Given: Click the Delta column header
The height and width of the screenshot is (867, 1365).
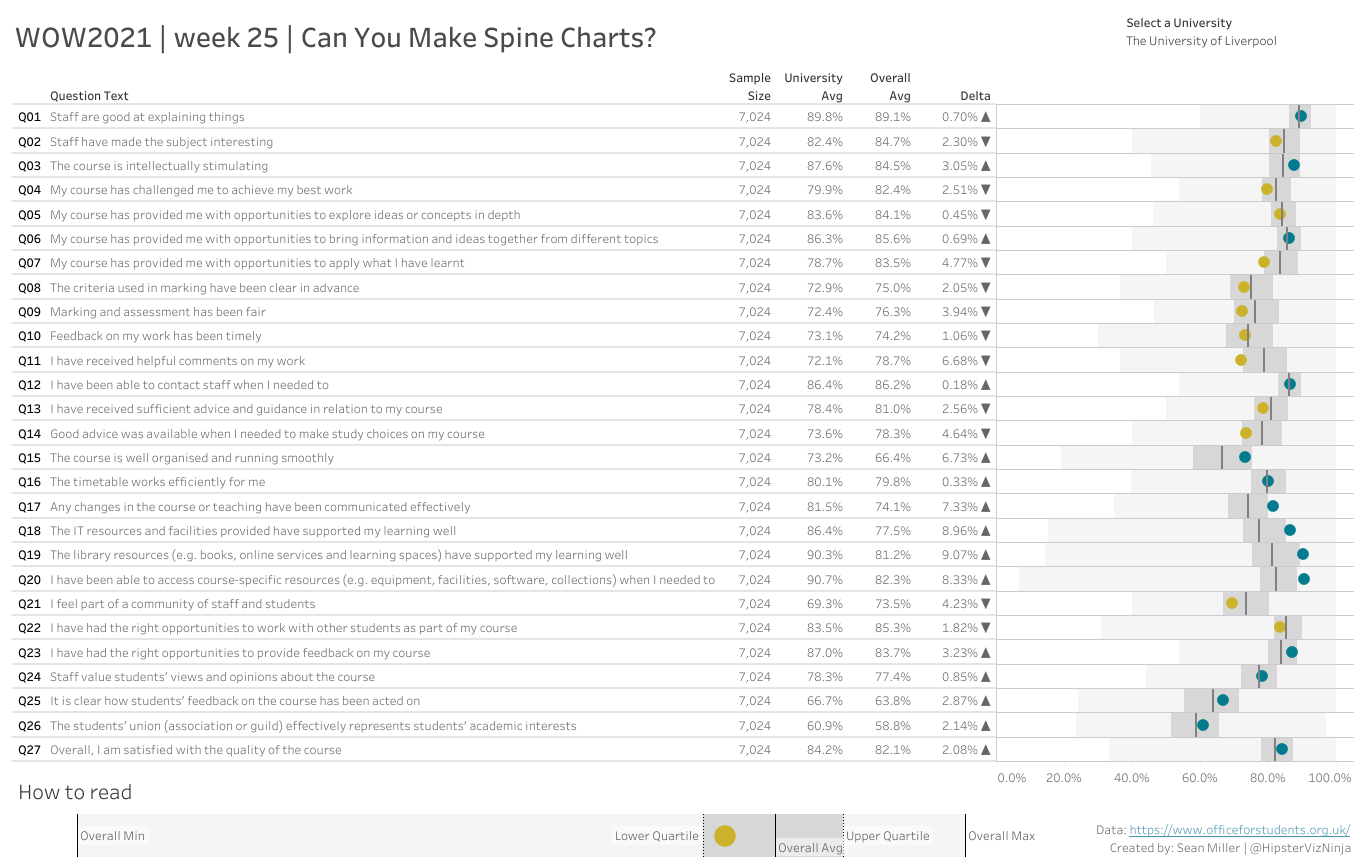Looking at the screenshot, I should tap(975, 96).
